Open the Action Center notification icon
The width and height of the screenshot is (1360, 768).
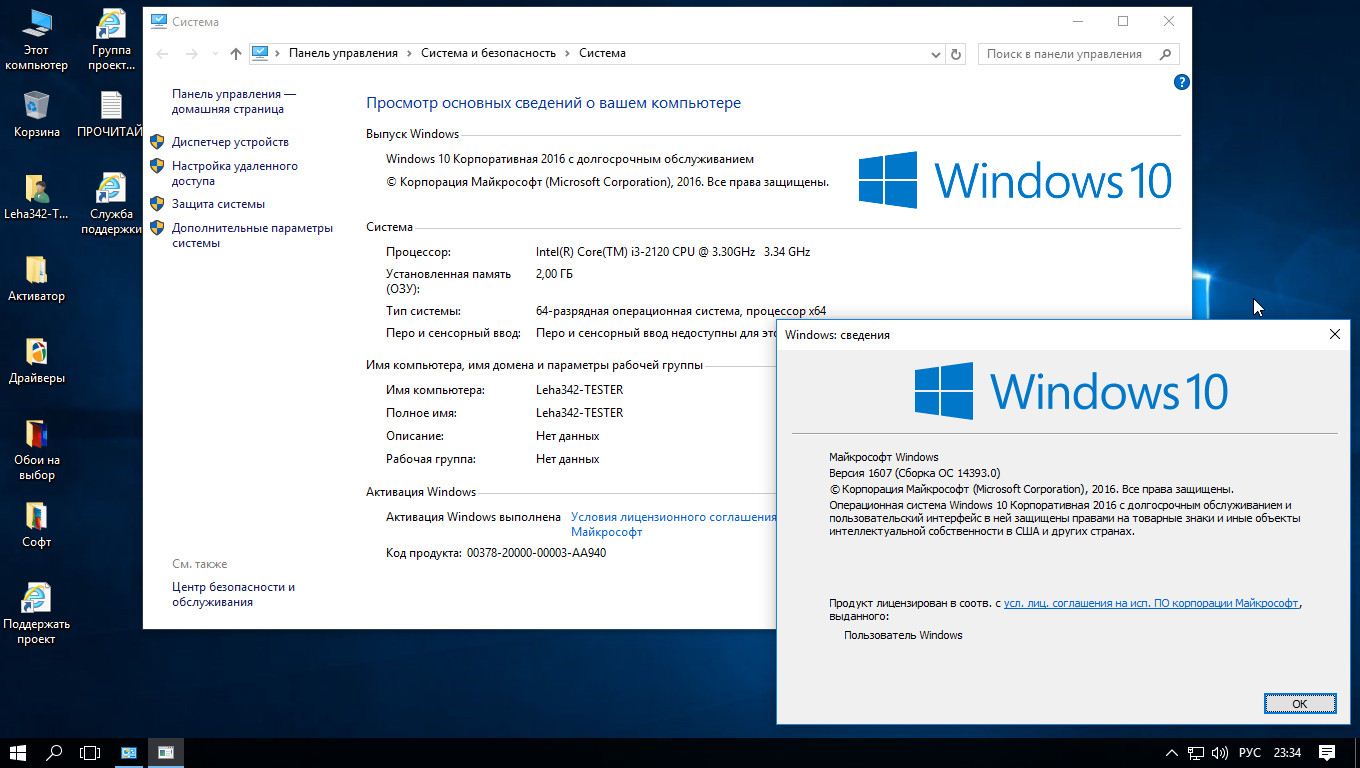click(1327, 752)
